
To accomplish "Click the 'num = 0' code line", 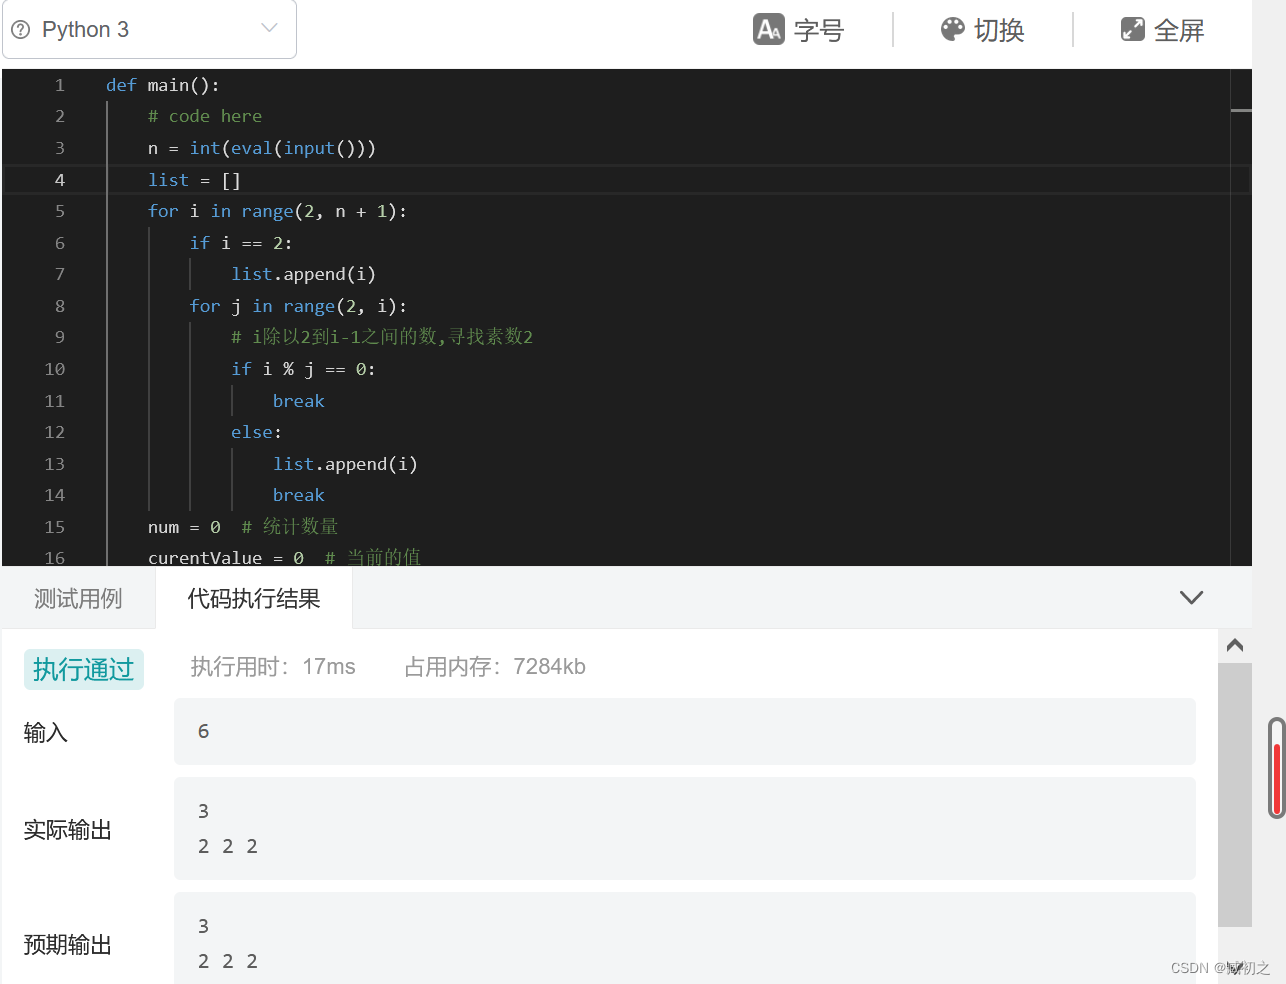I will [x=184, y=527].
